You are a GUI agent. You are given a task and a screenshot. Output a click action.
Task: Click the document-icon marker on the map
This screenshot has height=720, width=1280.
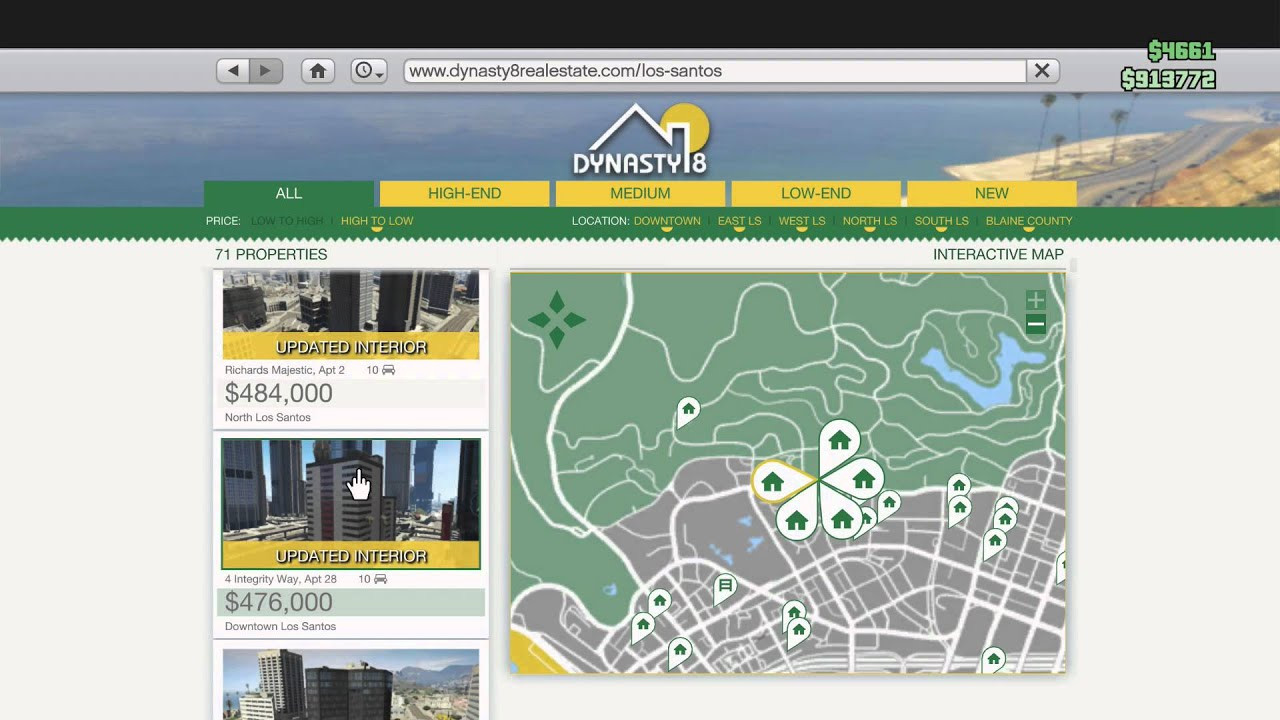725,588
